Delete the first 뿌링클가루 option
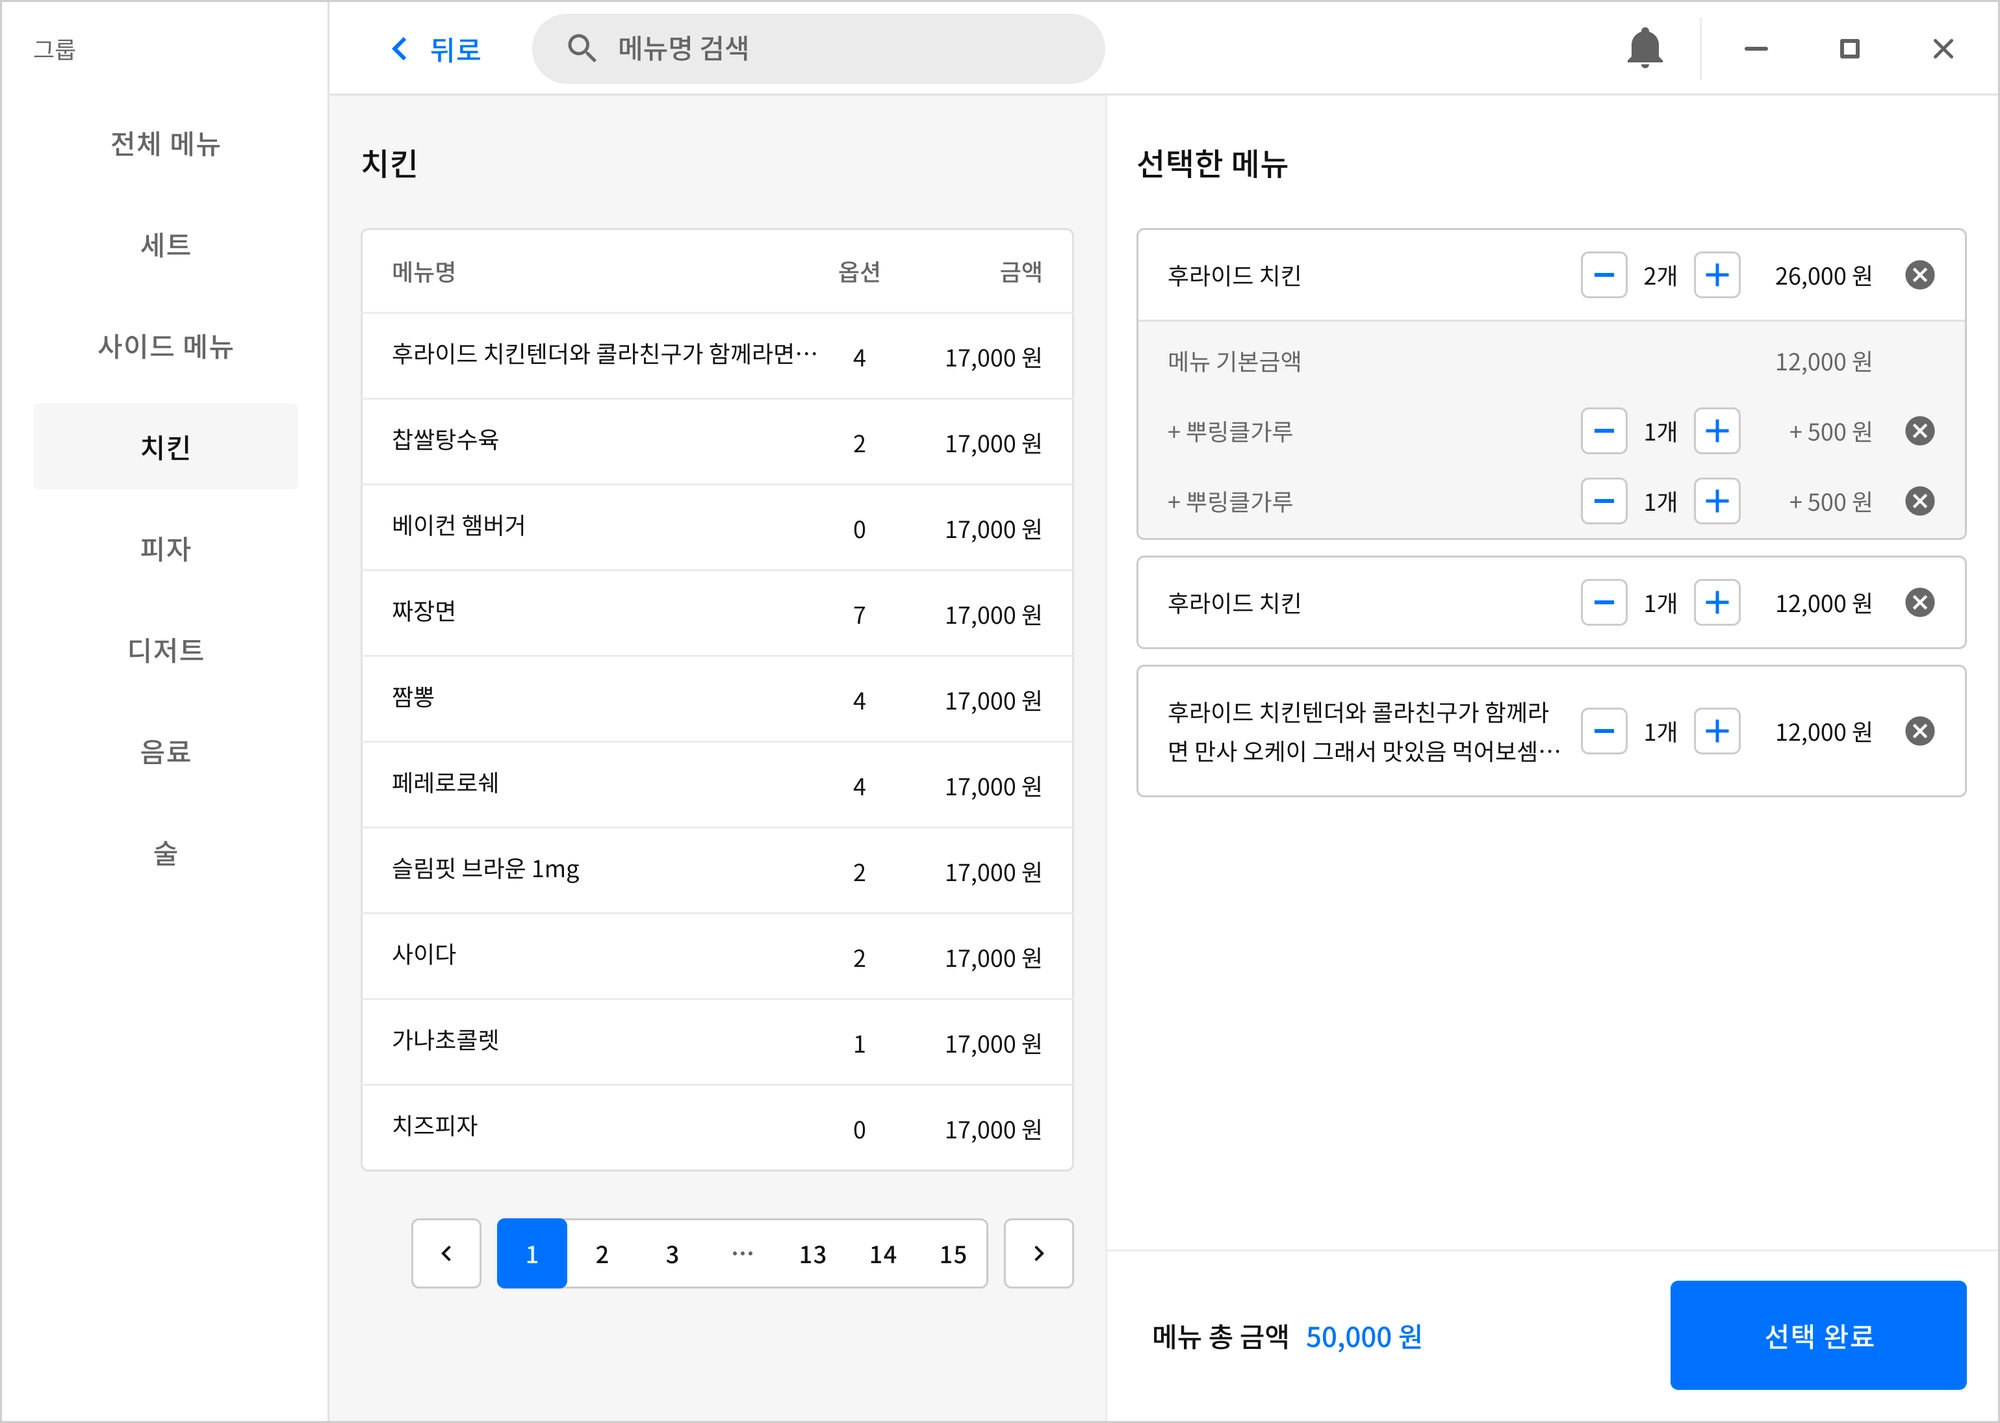This screenshot has width=2000, height=1423. [1919, 431]
